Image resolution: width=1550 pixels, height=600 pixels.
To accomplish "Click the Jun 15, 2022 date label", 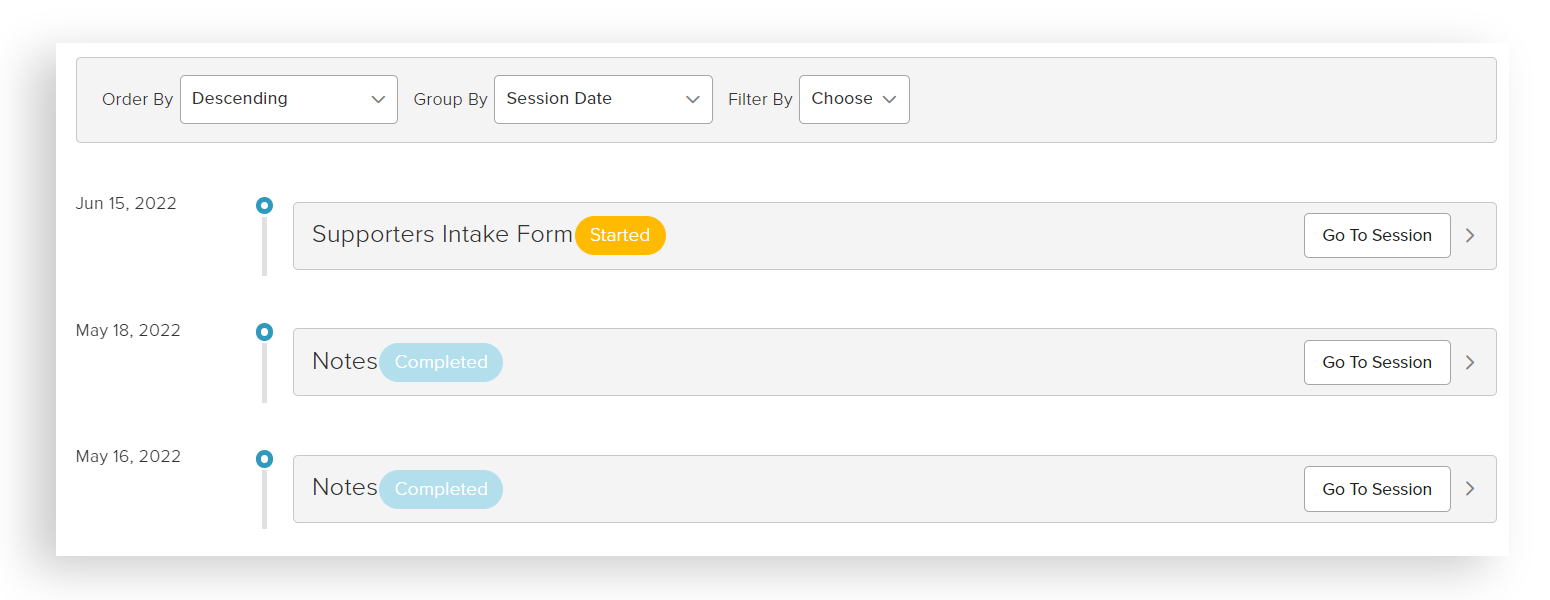I will point(126,204).
